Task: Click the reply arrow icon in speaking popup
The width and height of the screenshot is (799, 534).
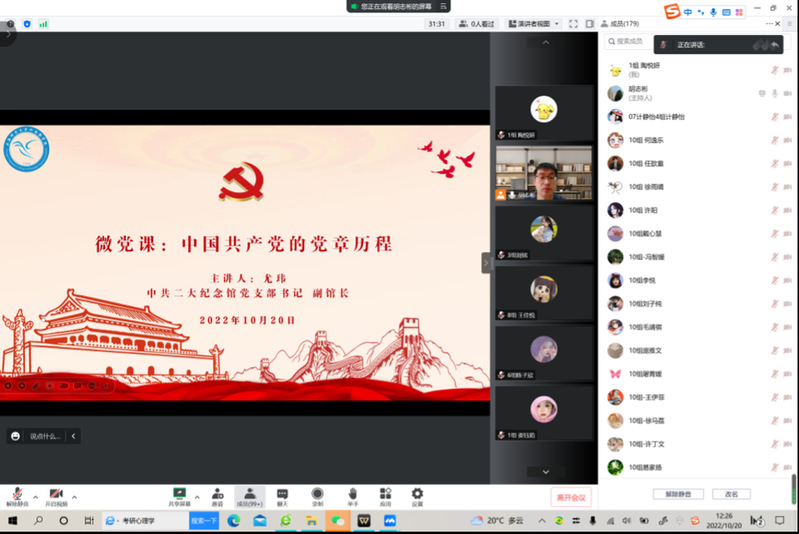Action: [x=775, y=45]
